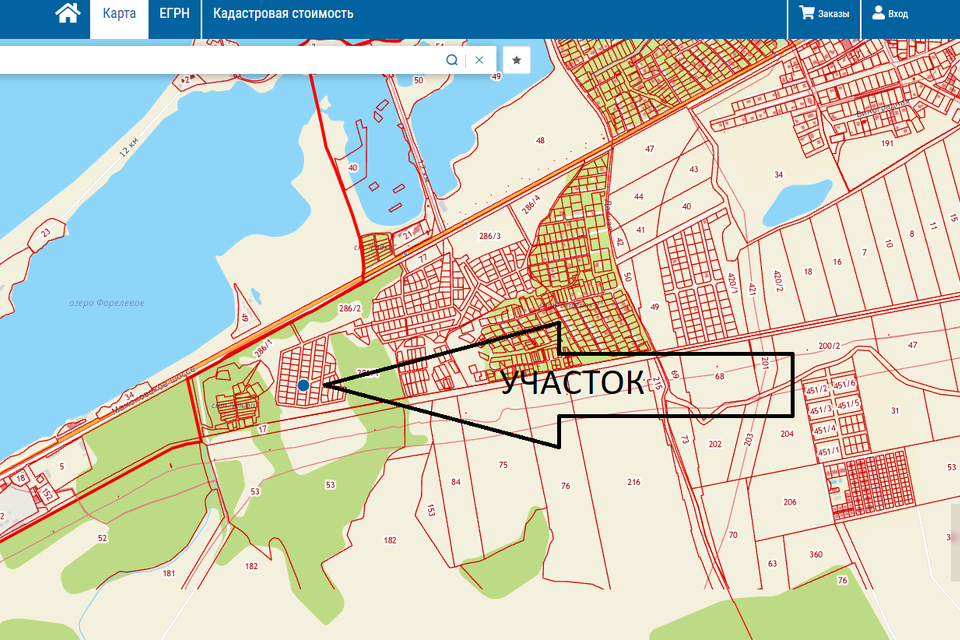Viewport: 960px width, 640px height.
Task: Select the blue dot parcel marker
Action: point(303,385)
